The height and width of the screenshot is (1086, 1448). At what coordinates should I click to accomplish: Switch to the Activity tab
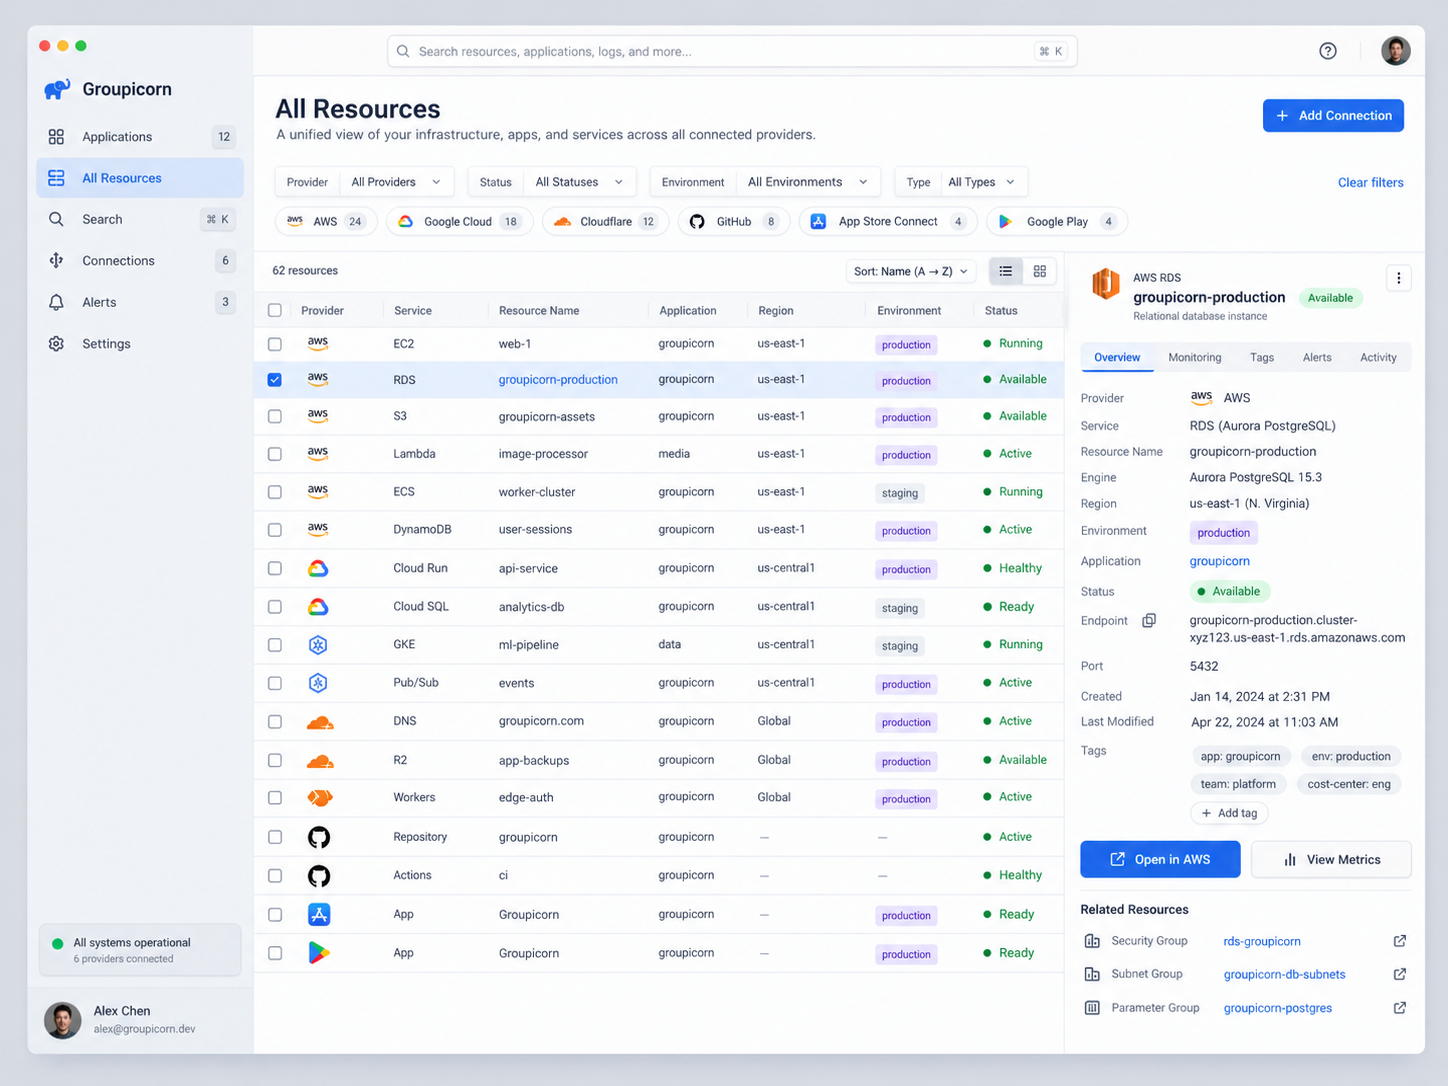1378,358
